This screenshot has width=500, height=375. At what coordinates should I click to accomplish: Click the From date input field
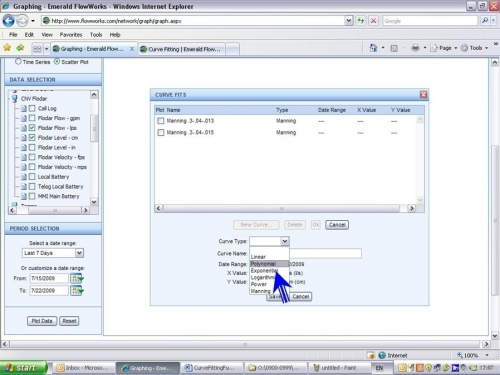click(49, 278)
